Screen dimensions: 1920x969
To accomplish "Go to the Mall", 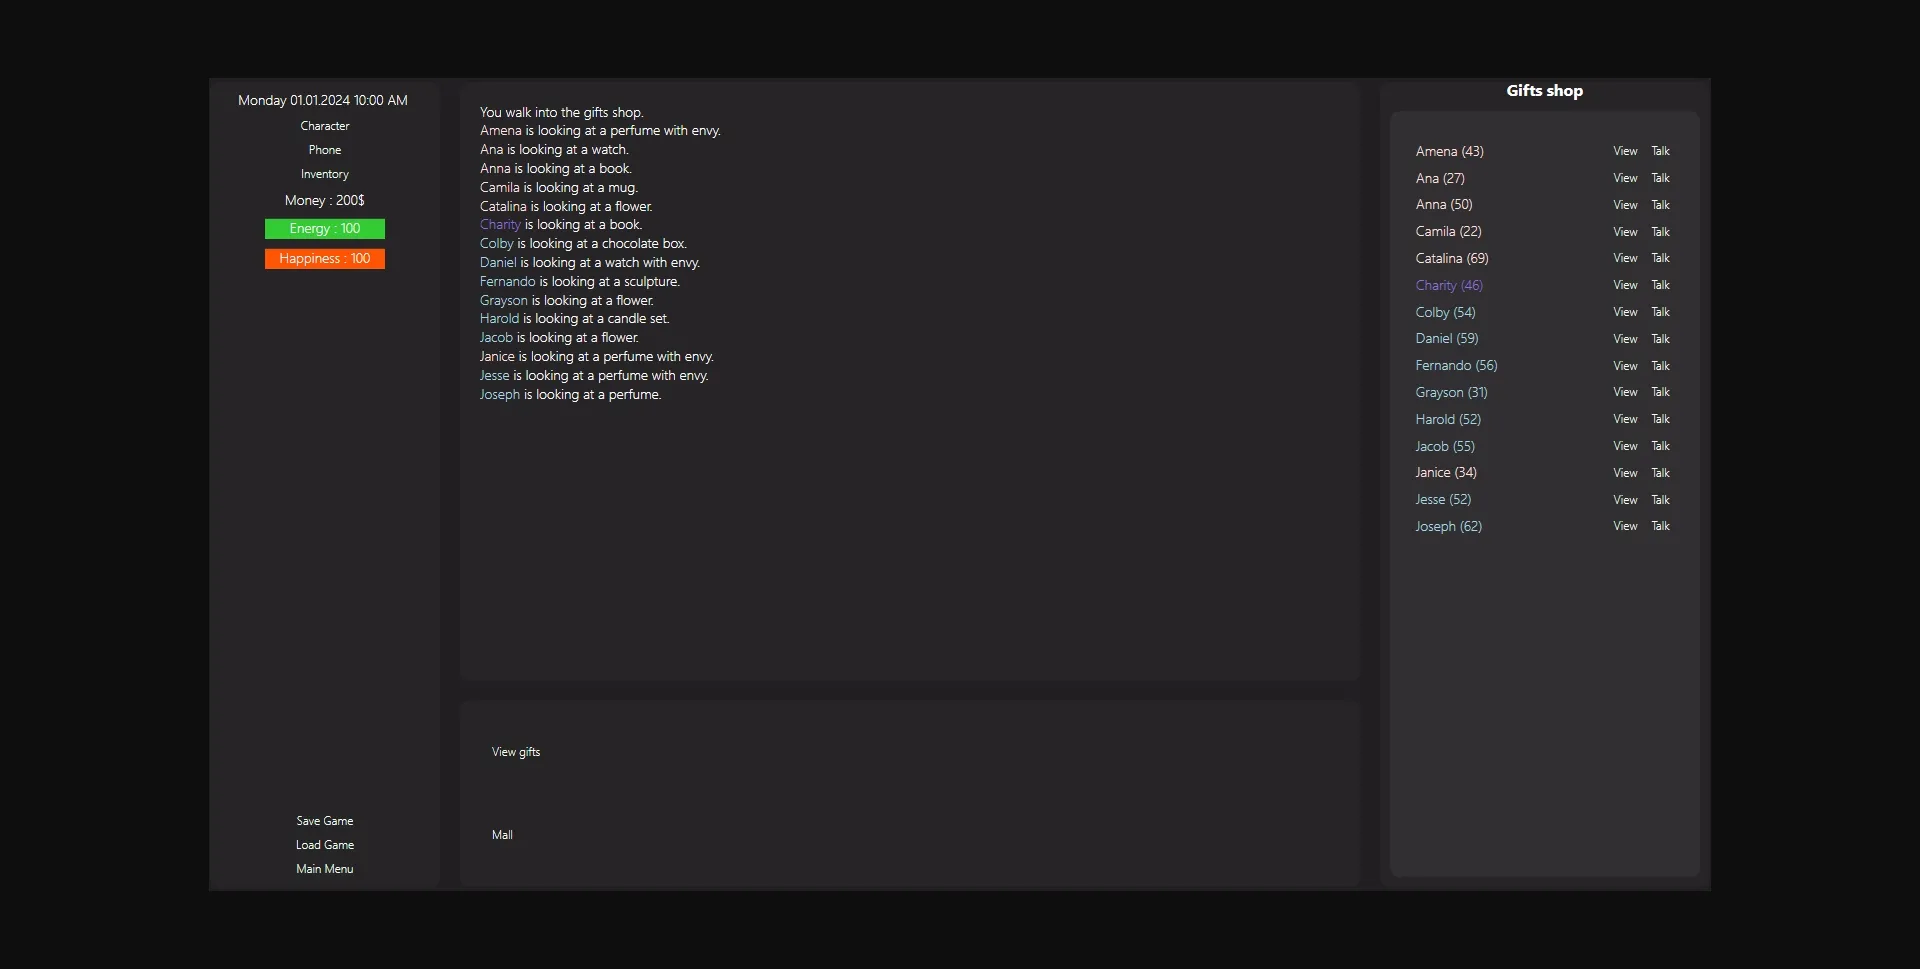I will 502,835.
